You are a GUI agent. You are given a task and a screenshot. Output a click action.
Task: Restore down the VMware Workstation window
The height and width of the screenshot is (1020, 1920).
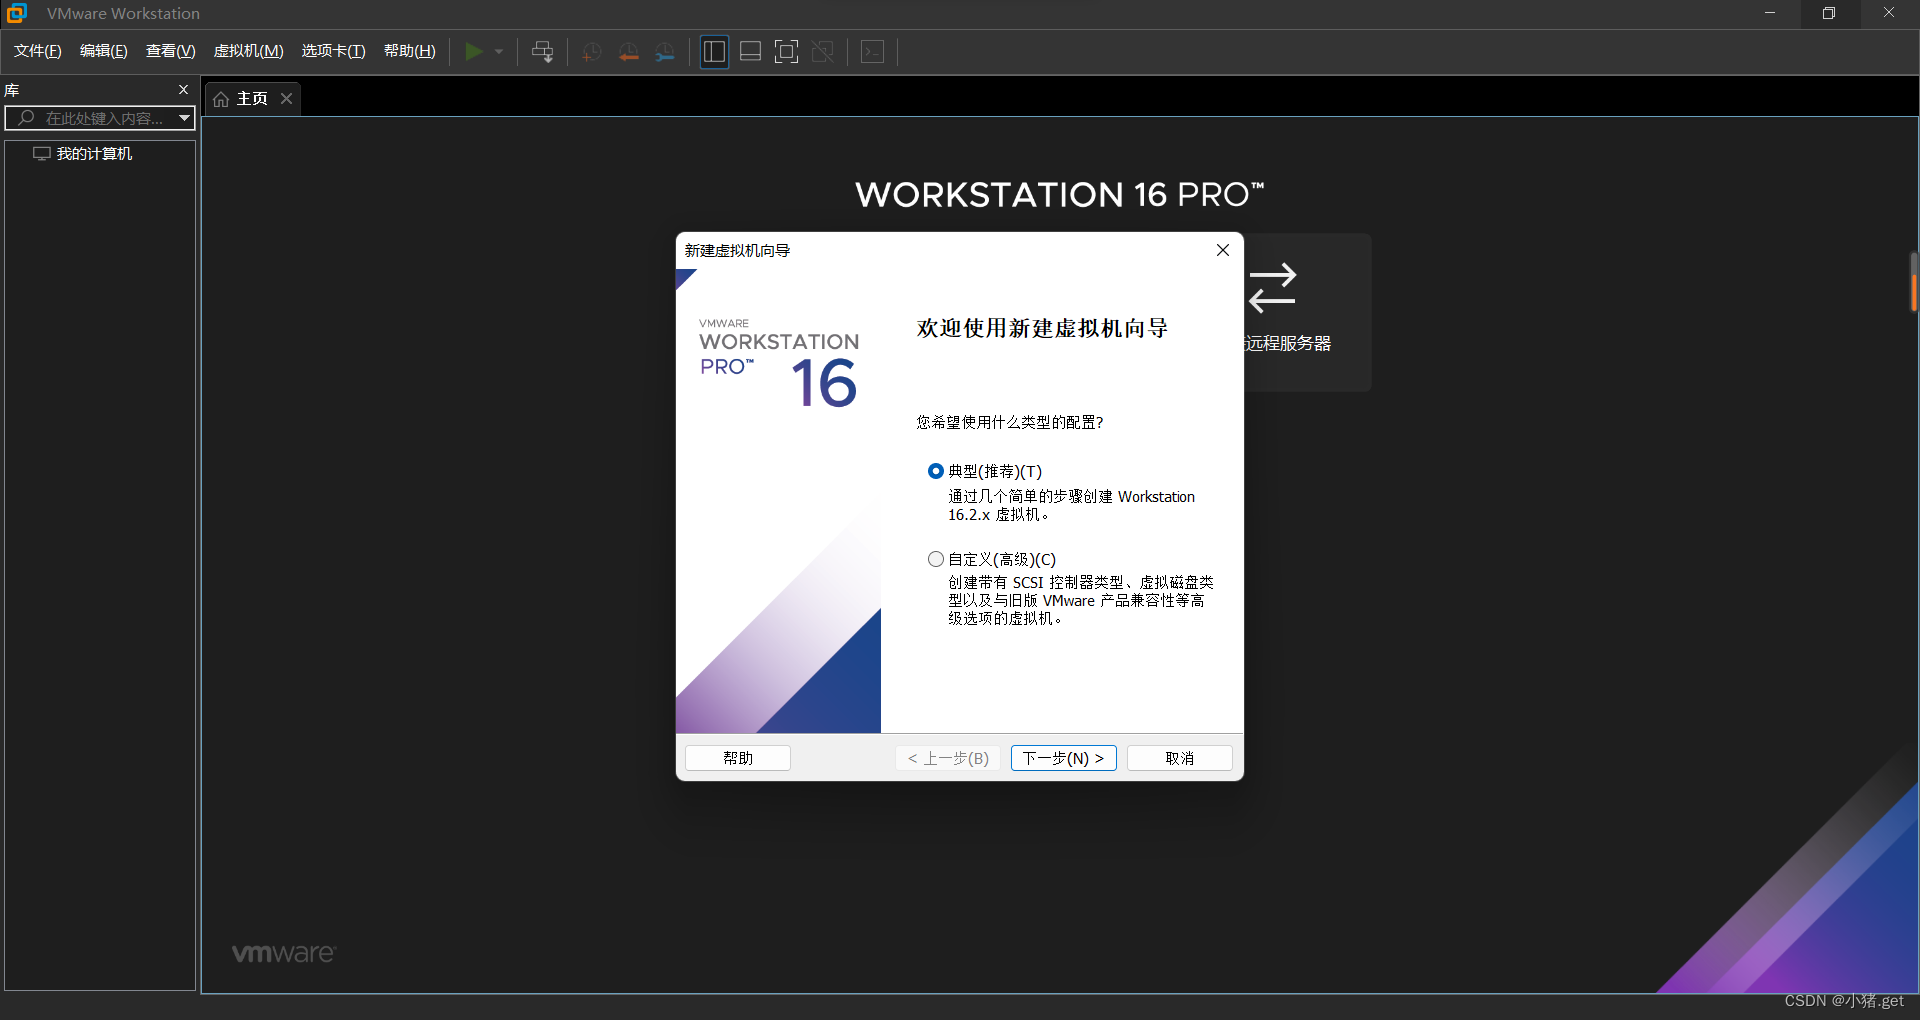tap(1829, 13)
